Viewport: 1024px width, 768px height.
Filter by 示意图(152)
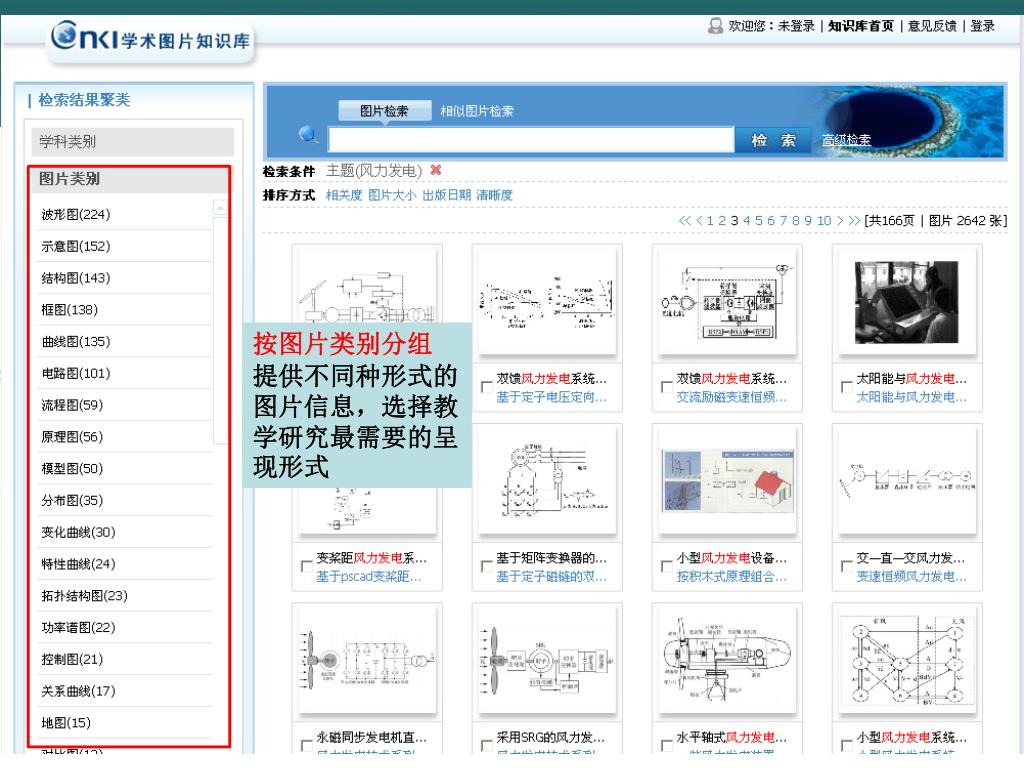(76, 247)
